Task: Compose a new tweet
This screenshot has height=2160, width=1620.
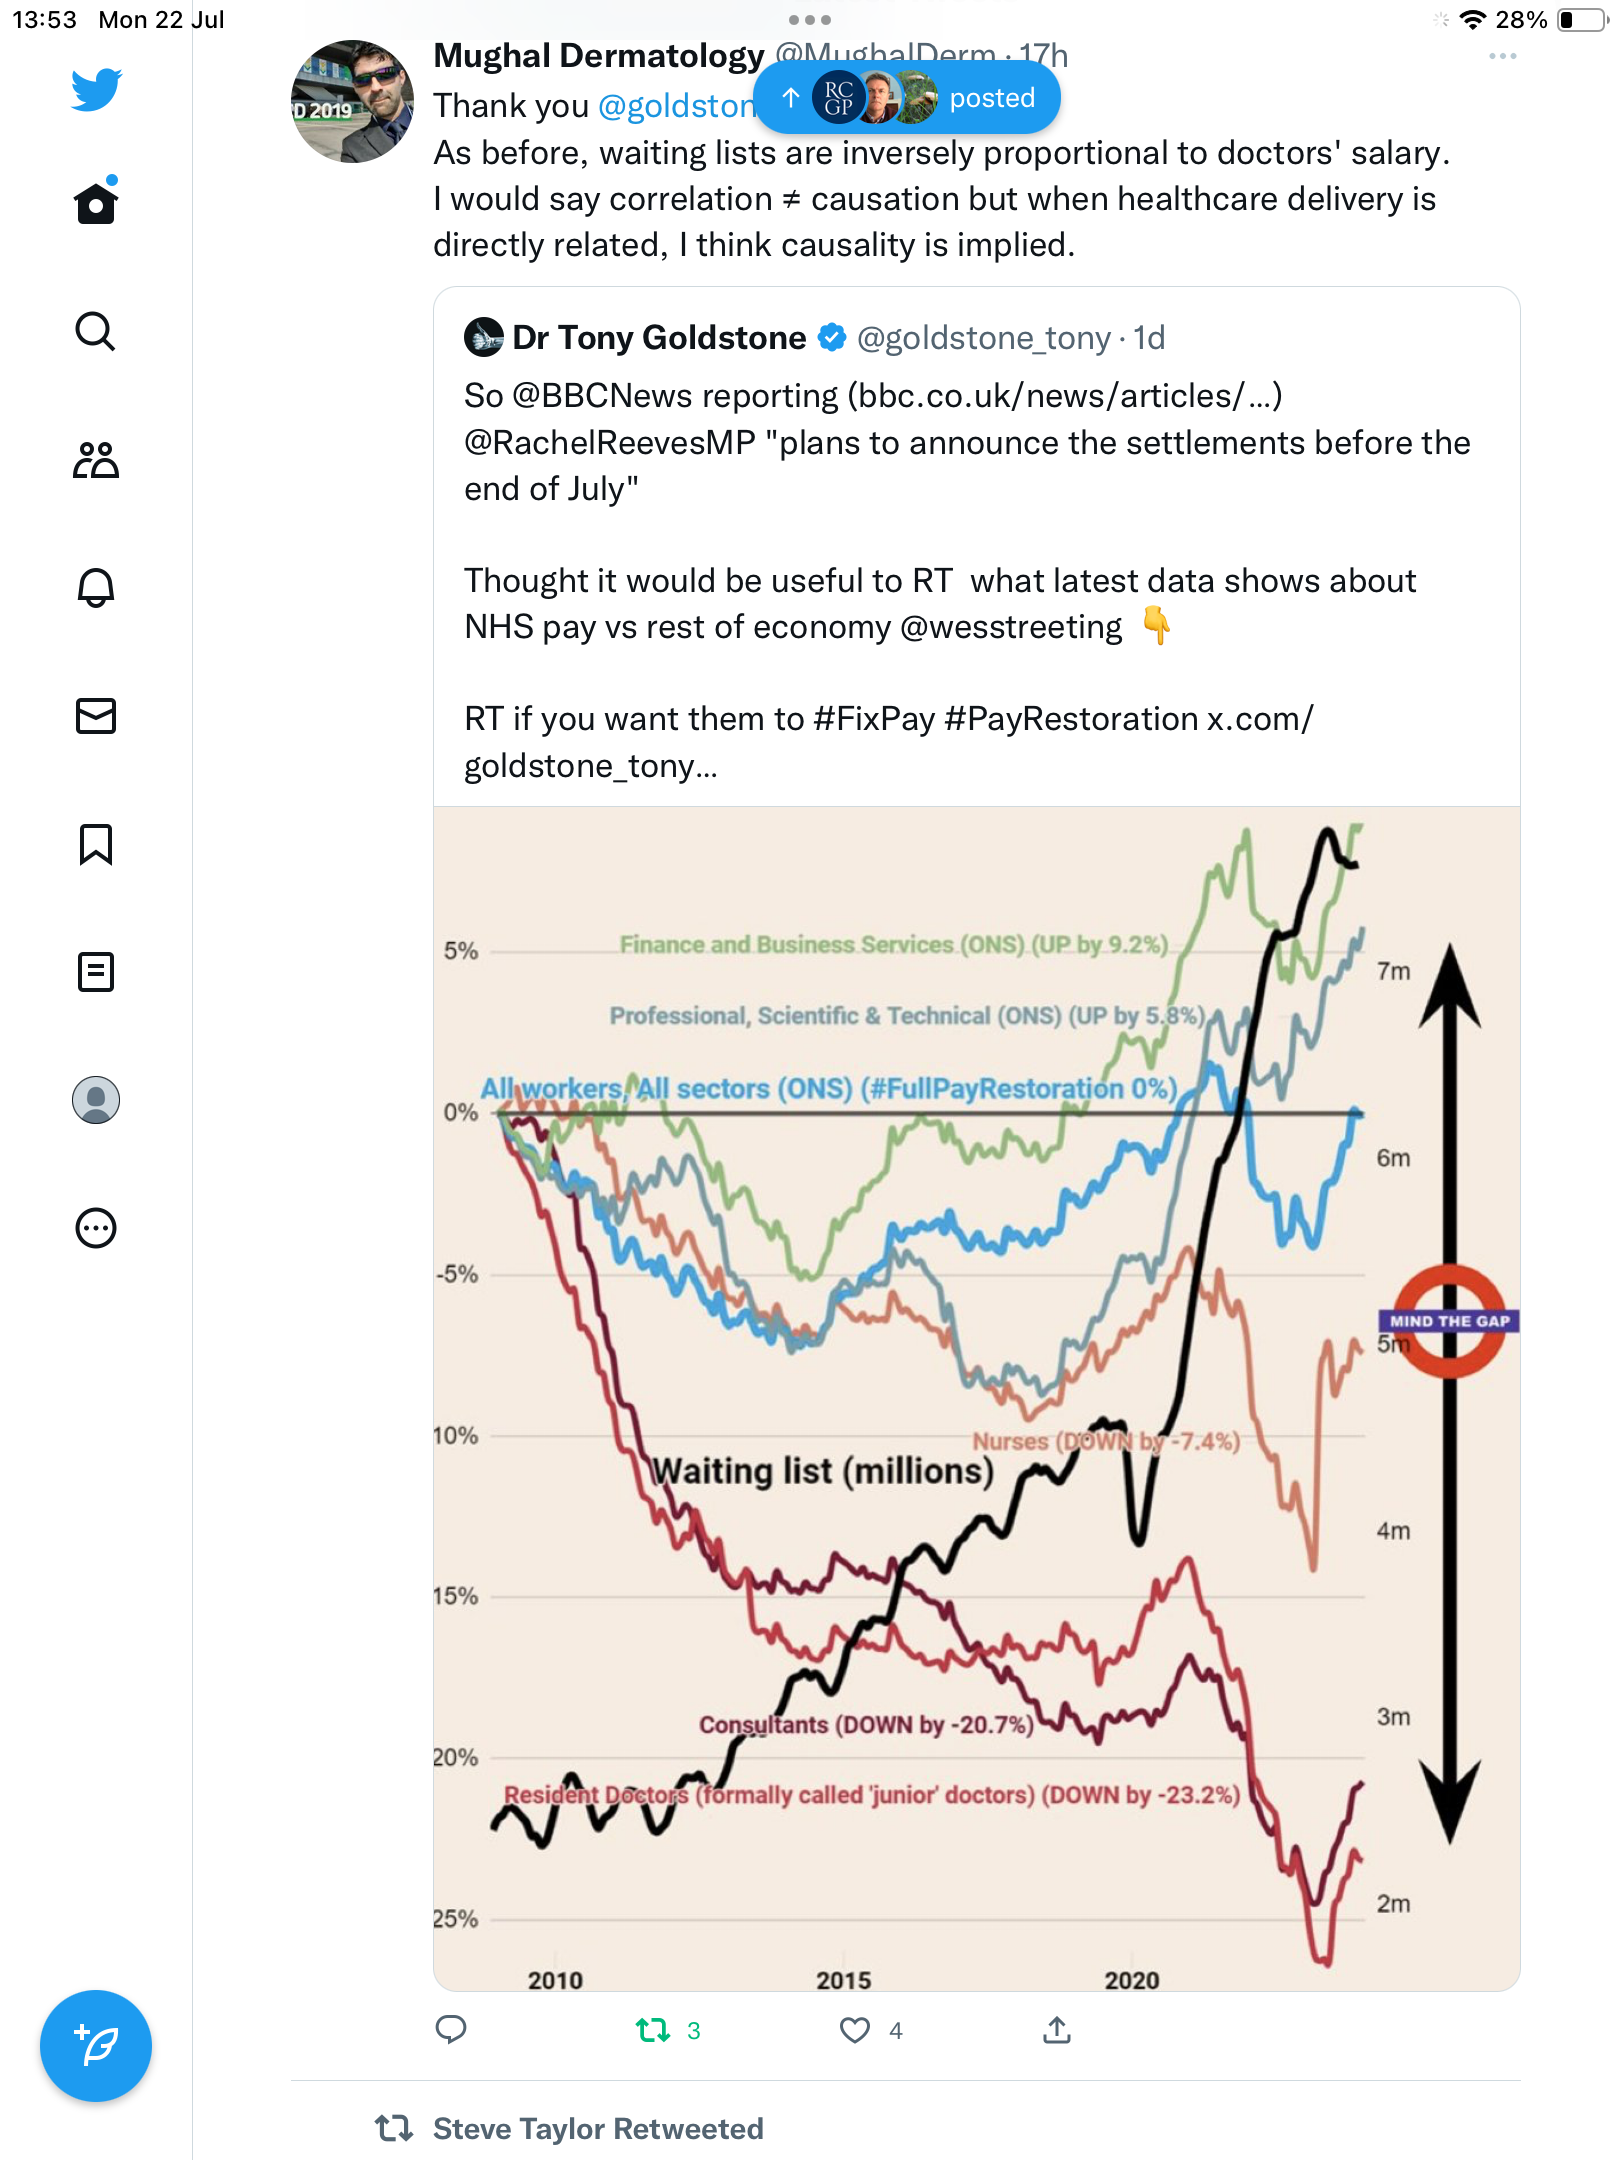Action: pyautogui.click(x=96, y=2046)
